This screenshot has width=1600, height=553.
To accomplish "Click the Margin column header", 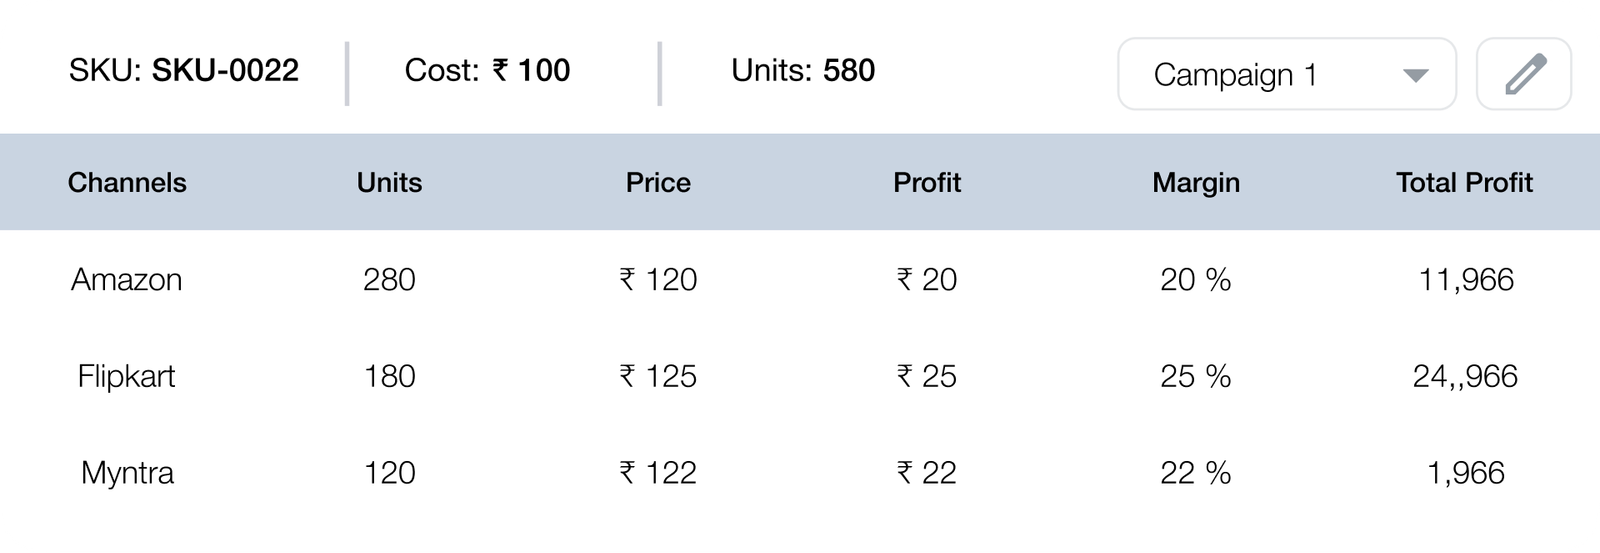I will click(x=1196, y=182).
